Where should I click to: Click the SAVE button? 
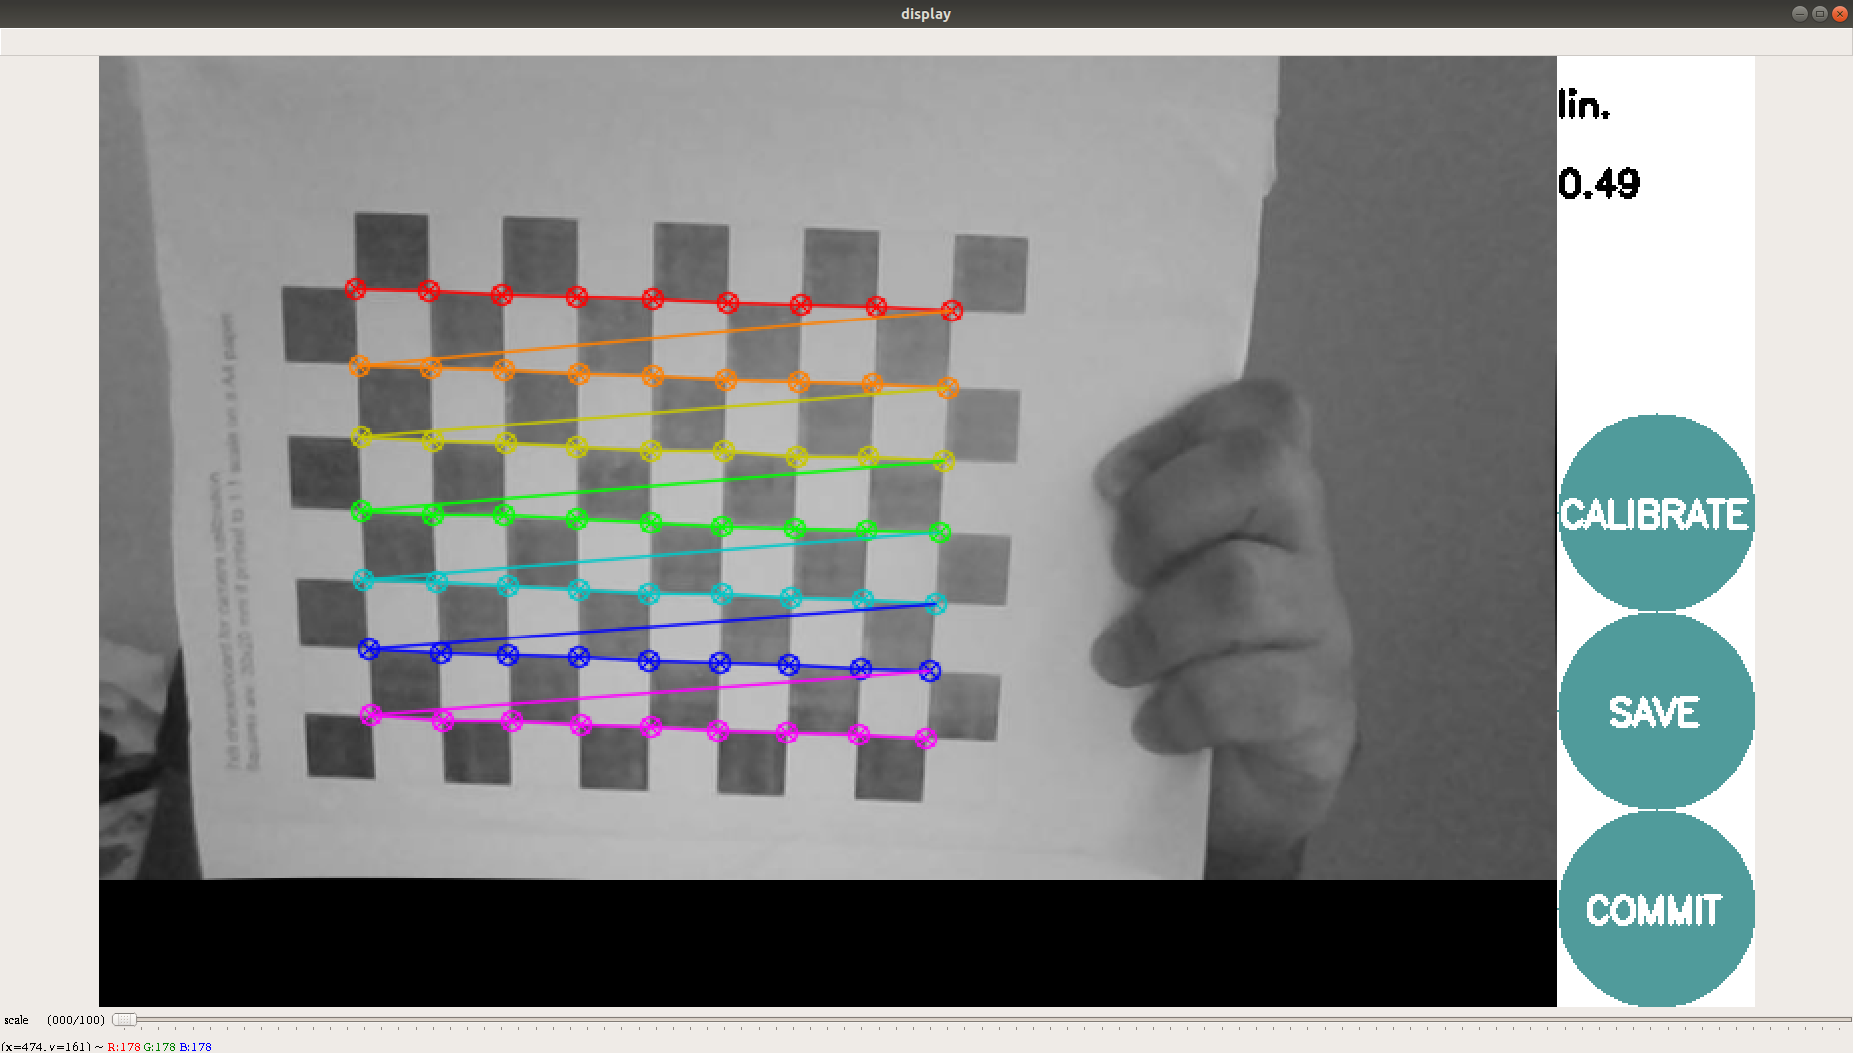[1655, 712]
